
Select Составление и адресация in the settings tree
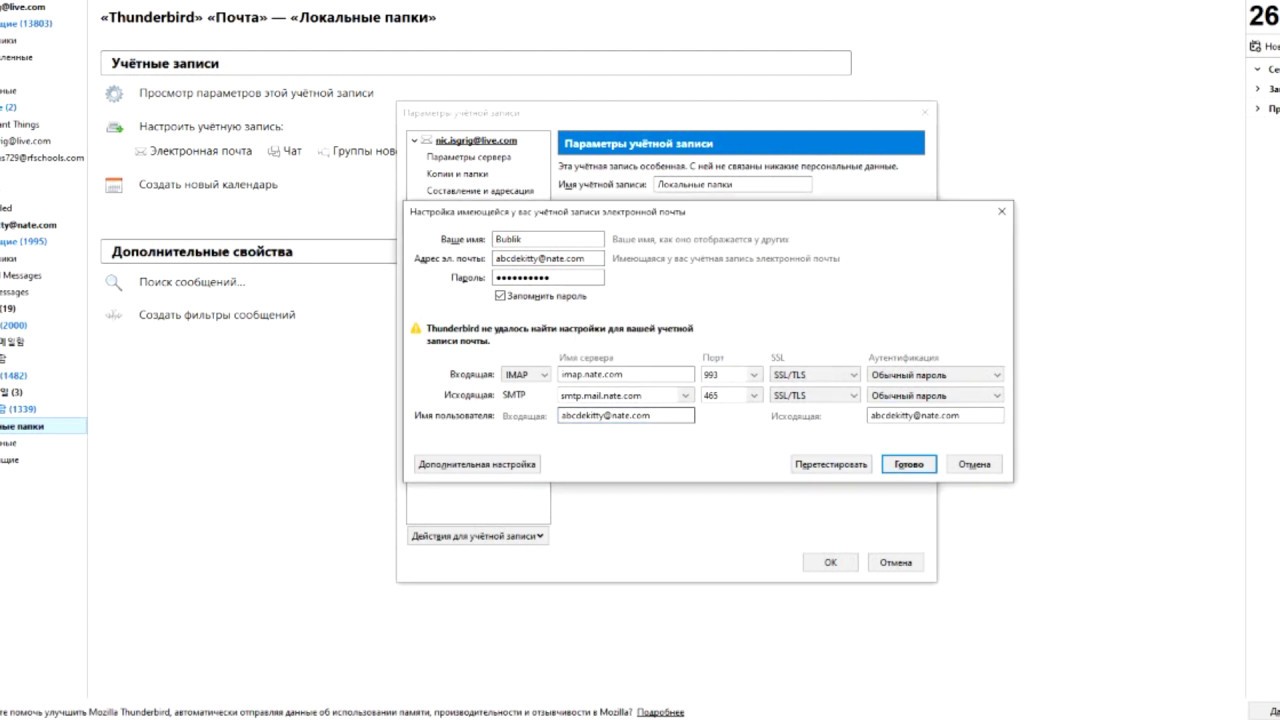click(480, 191)
